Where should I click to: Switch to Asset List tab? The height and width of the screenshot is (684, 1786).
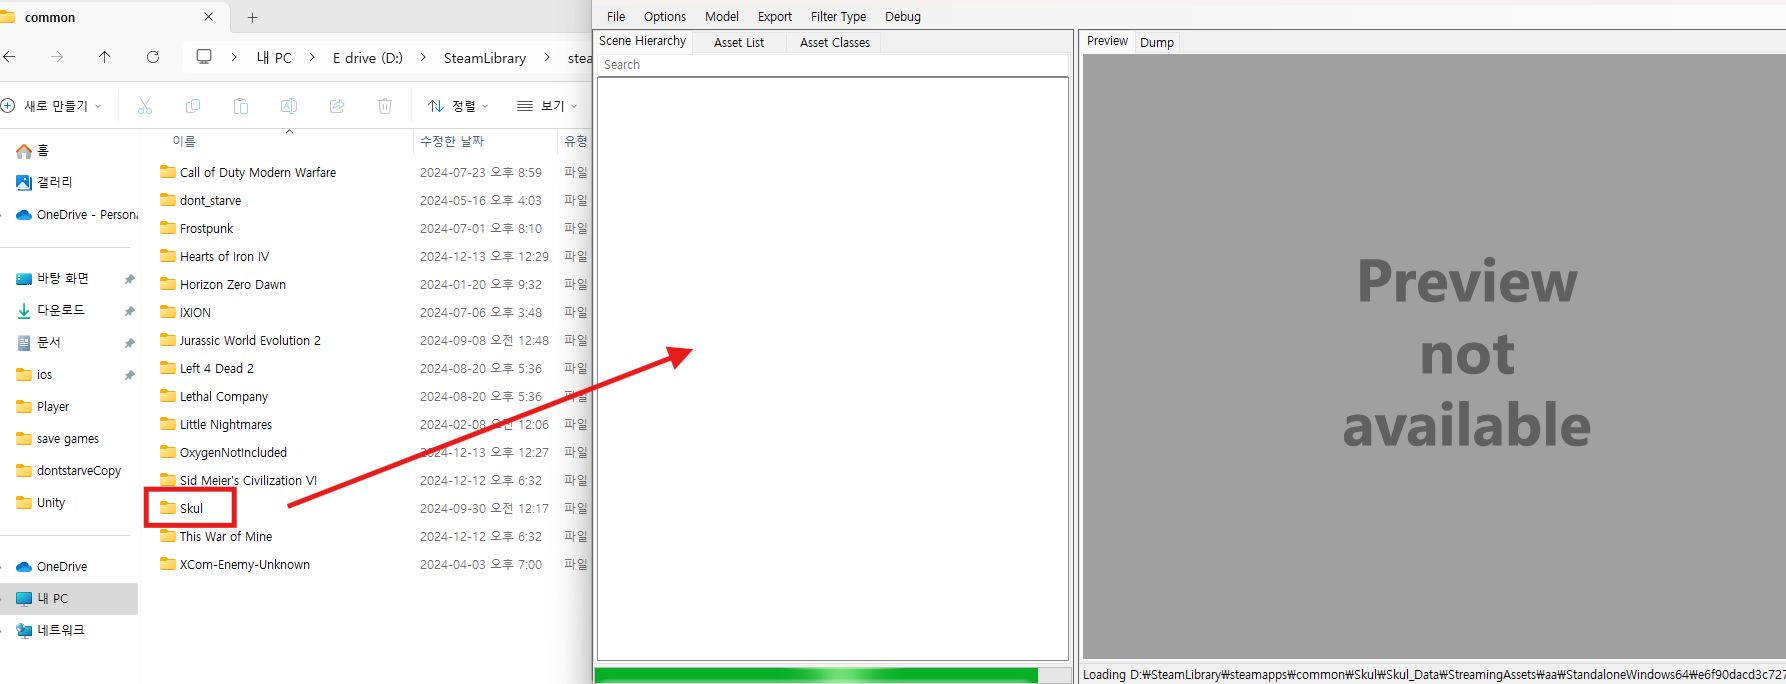[739, 42]
